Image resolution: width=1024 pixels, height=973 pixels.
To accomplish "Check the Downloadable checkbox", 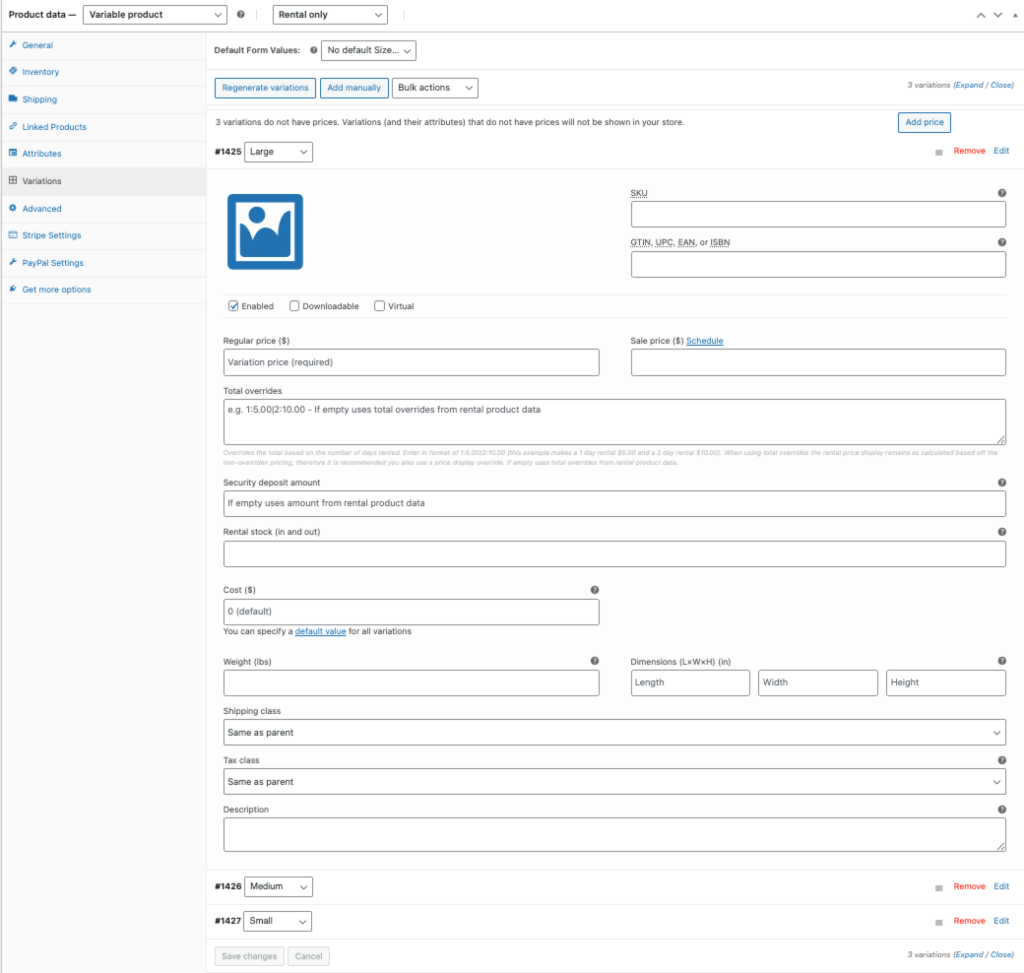I will pyautogui.click(x=295, y=306).
